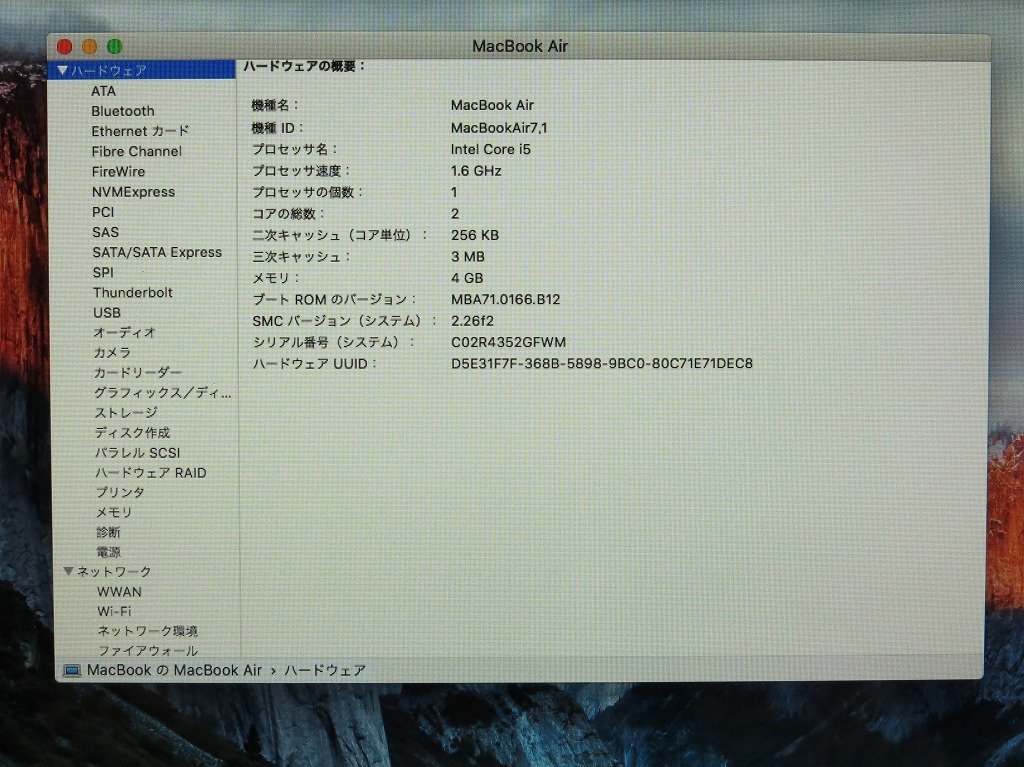The height and width of the screenshot is (767, 1024).
Task: Open the WWAN network entry
Action: click(x=119, y=592)
